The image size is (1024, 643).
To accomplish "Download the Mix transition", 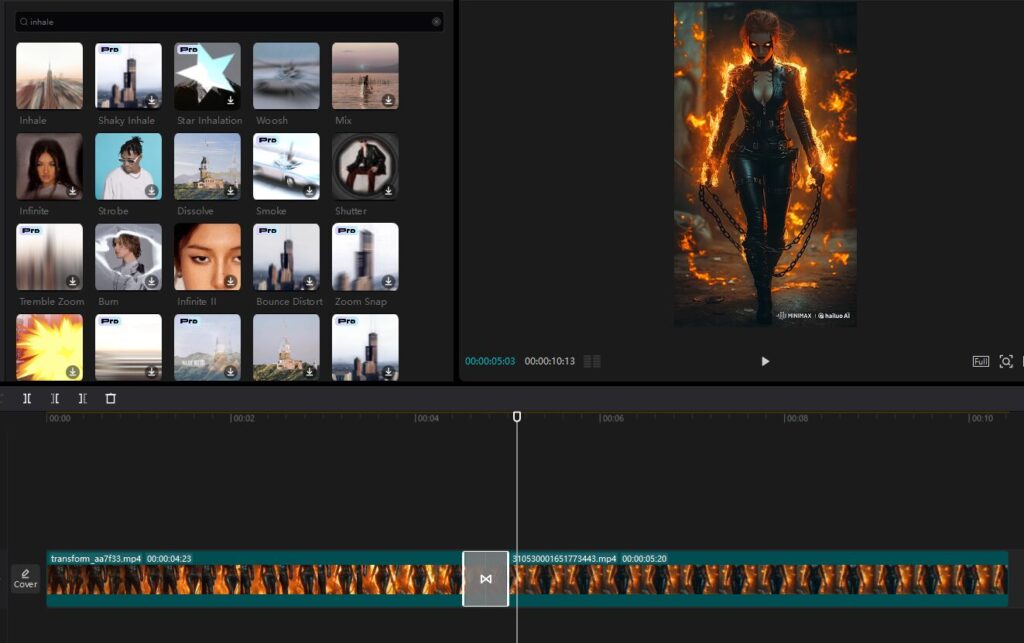I will [x=389, y=101].
